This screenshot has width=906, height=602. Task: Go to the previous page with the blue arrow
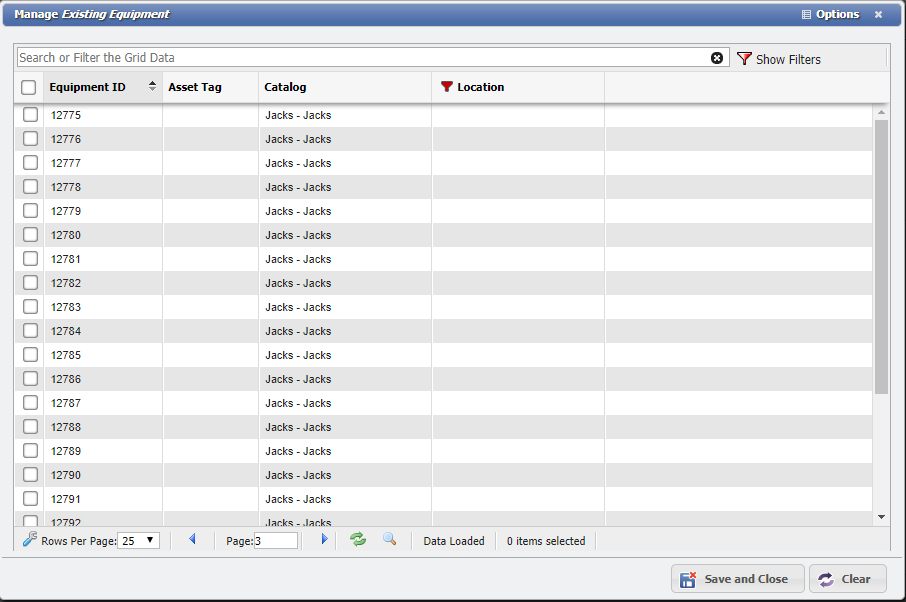point(192,540)
